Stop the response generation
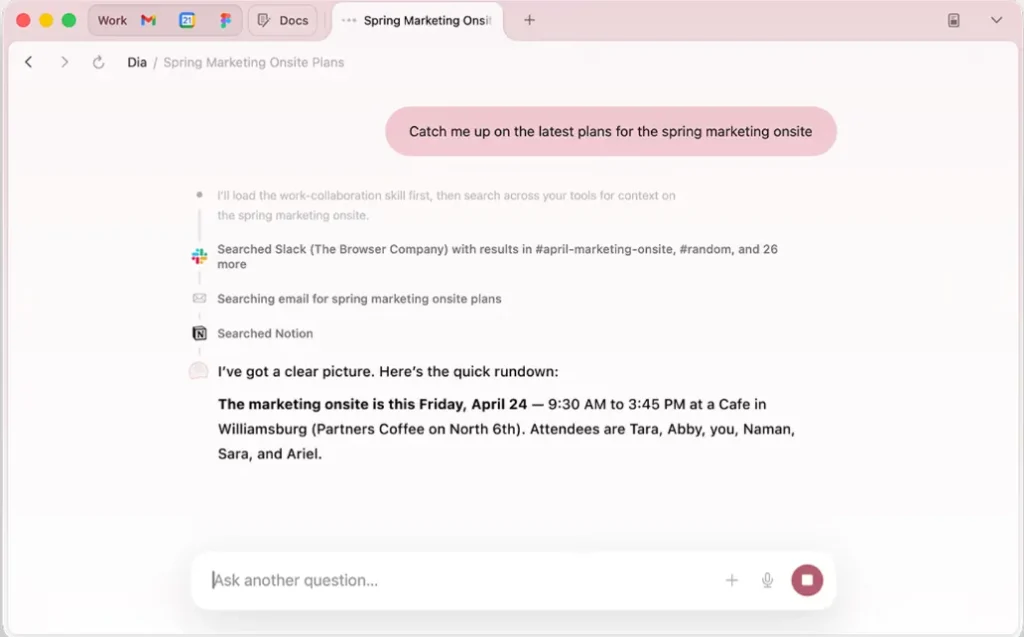 tap(807, 580)
